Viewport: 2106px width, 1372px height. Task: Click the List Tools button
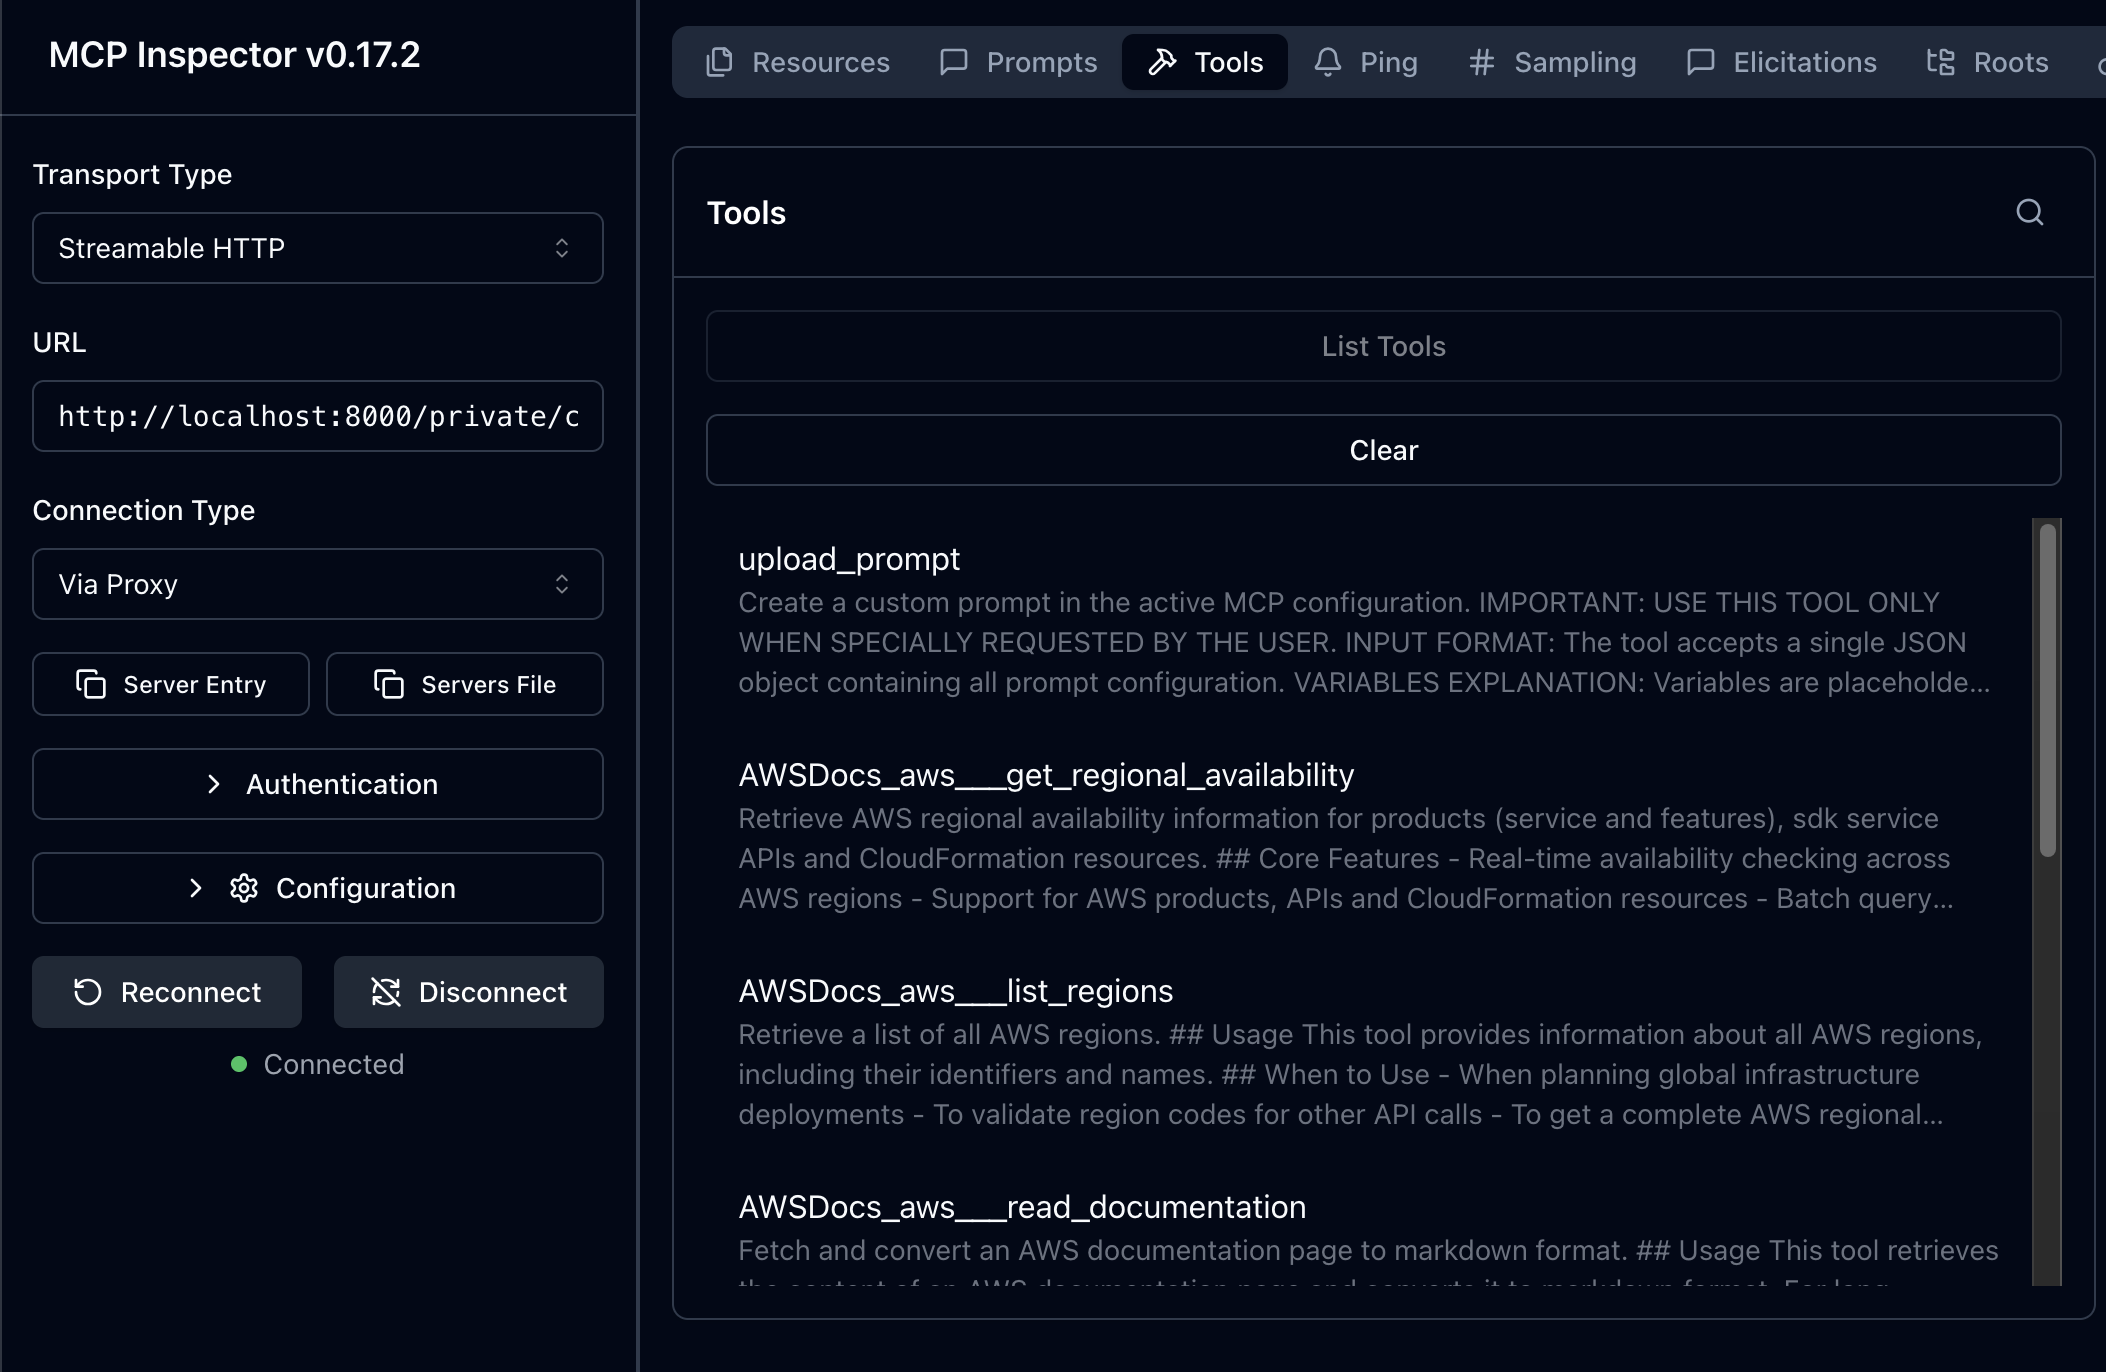pyautogui.click(x=1383, y=346)
